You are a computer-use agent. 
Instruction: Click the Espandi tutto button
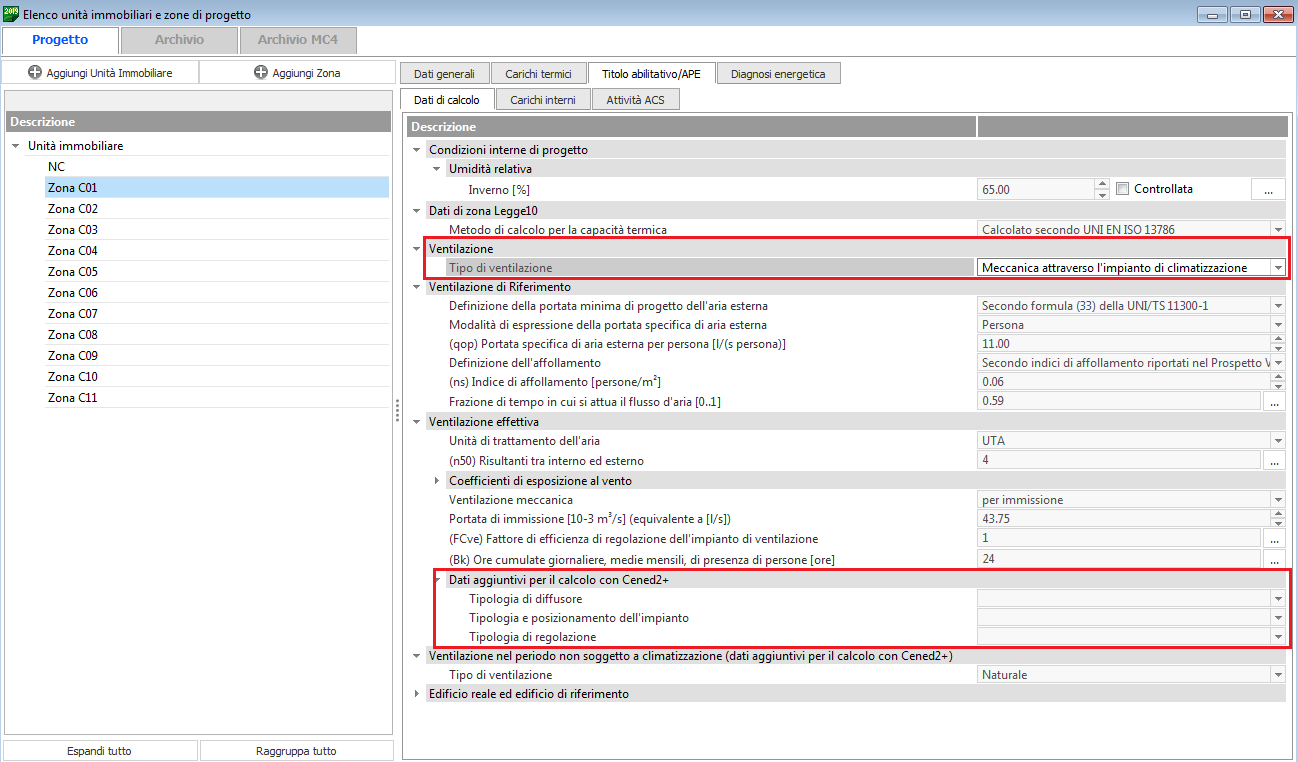click(x=99, y=751)
